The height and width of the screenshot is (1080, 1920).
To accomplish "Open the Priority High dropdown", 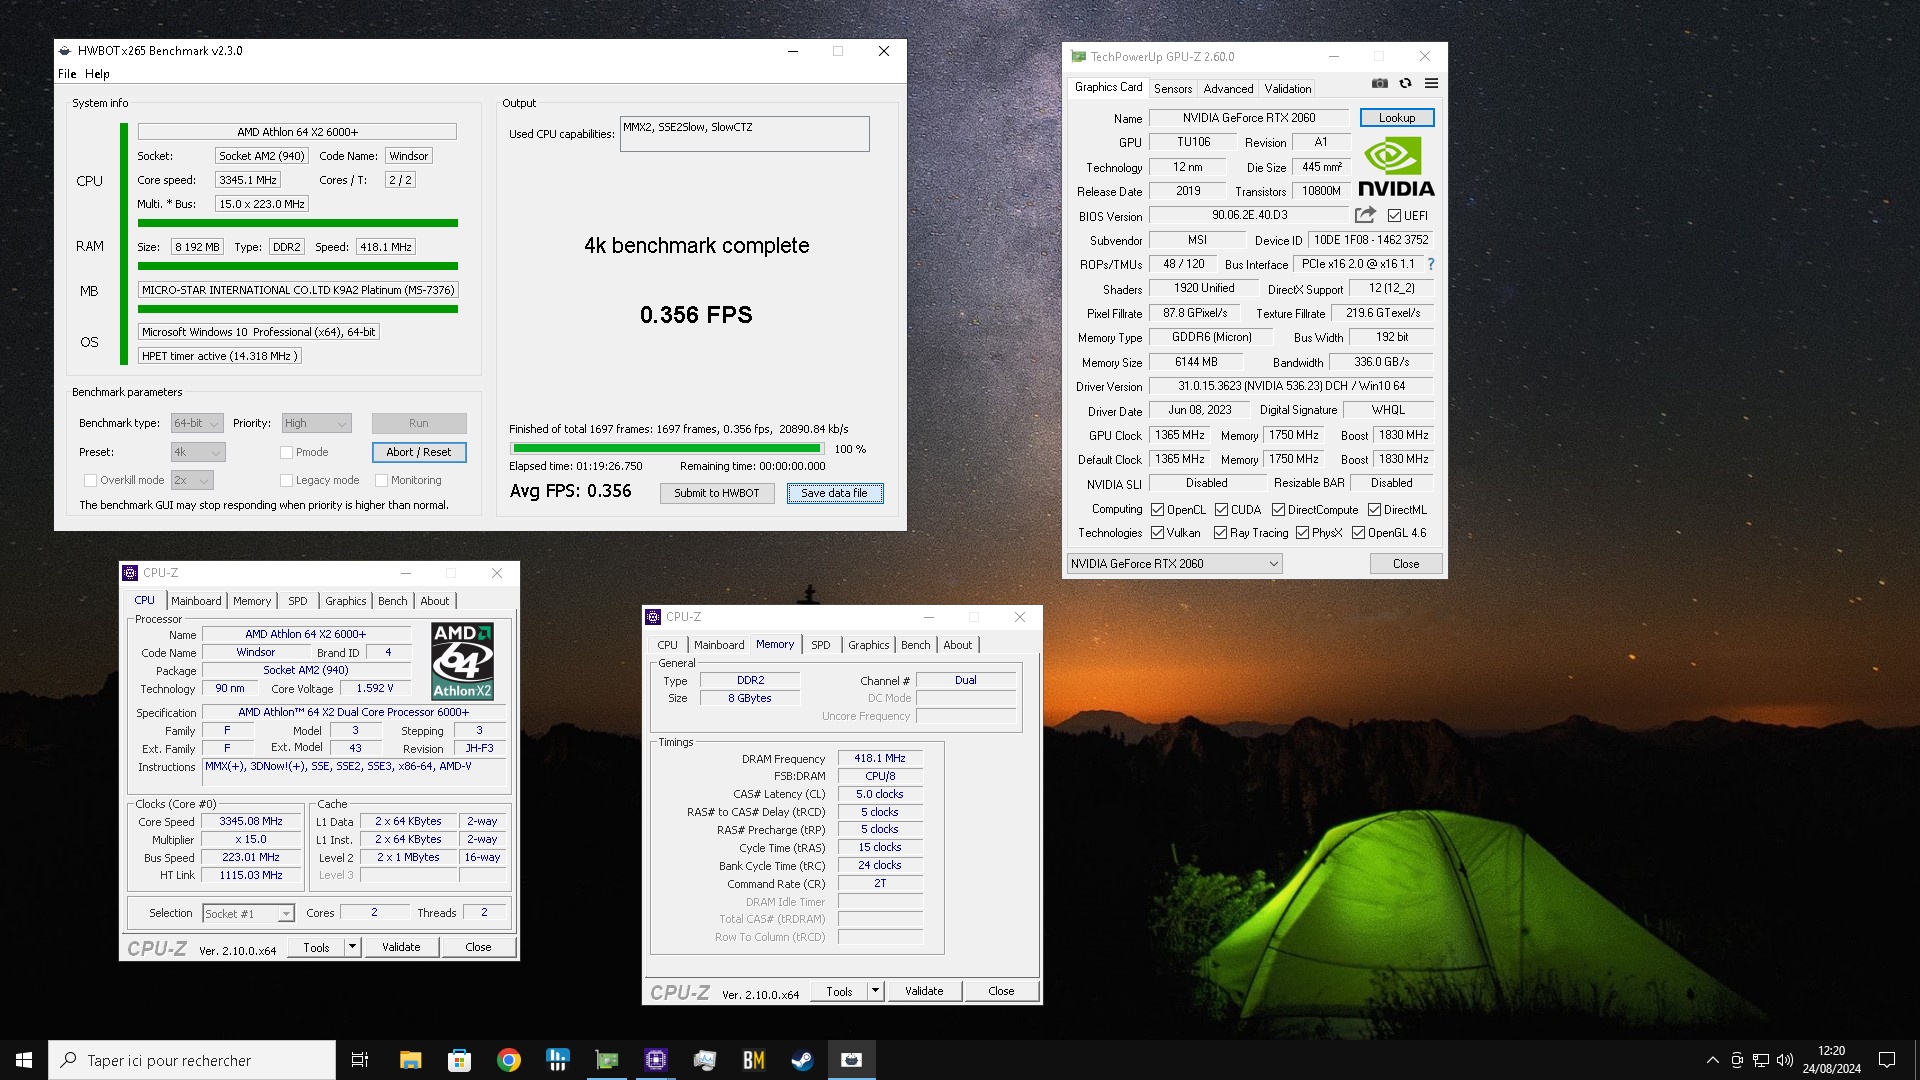I will tap(316, 423).
